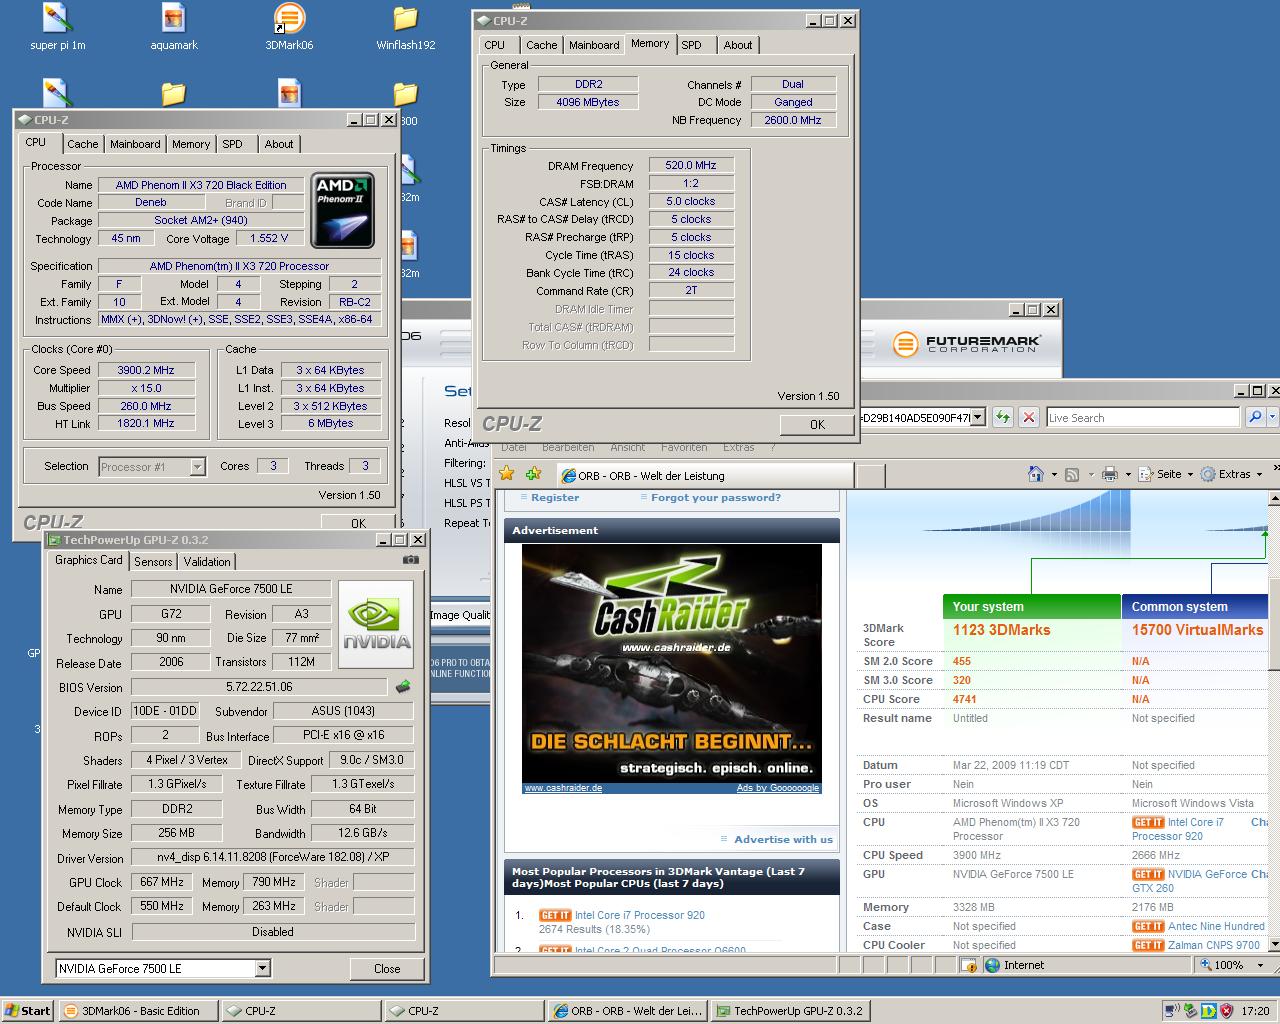1280x1024 pixels.
Task: Switch to TechPowerUp GPU-Z taskbar item
Action: tap(789, 1011)
